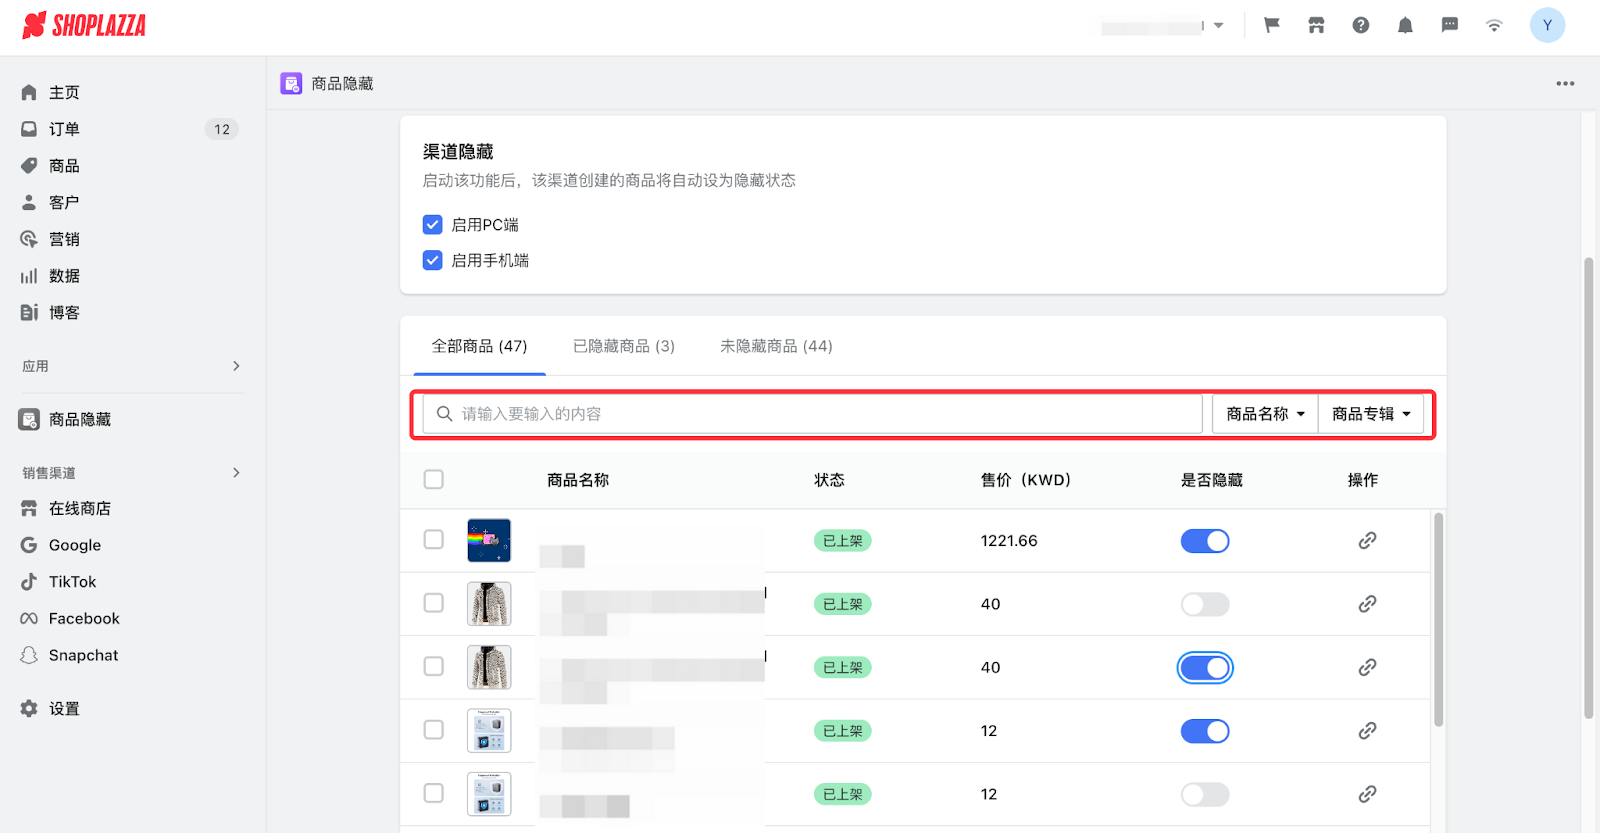This screenshot has height=833, width=1600.
Task: Copy link for the 1221.66 product
Action: pos(1367,541)
